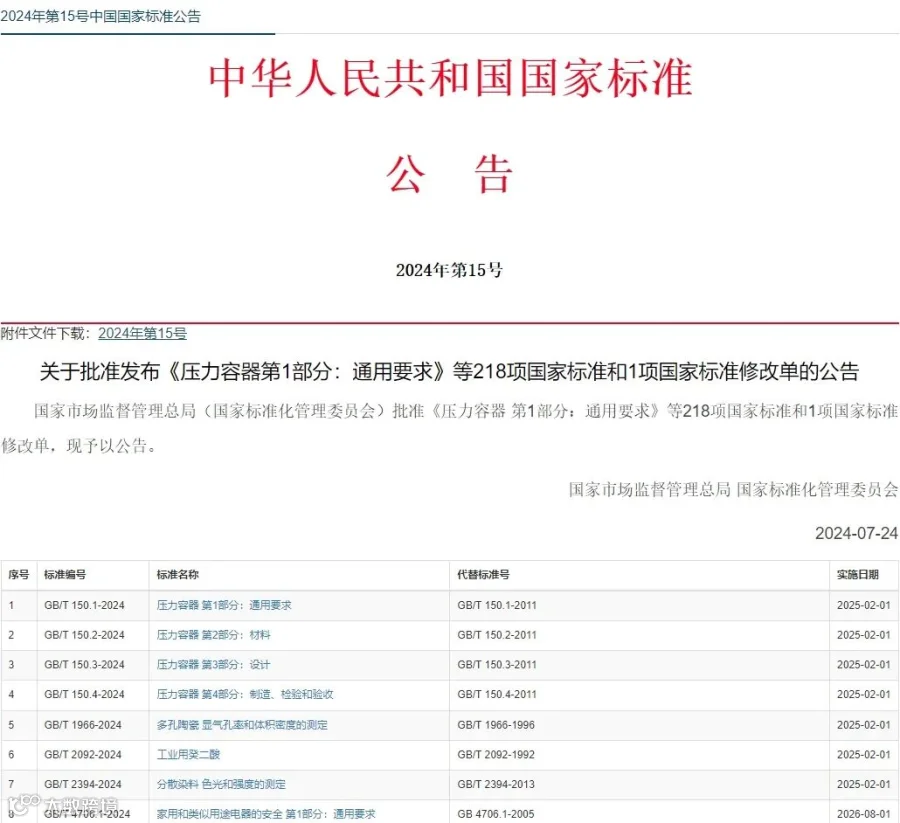Open 压力容器 第3部分：设计 standard link
Screen dimensions: 900x823
(x=213, y=665)
